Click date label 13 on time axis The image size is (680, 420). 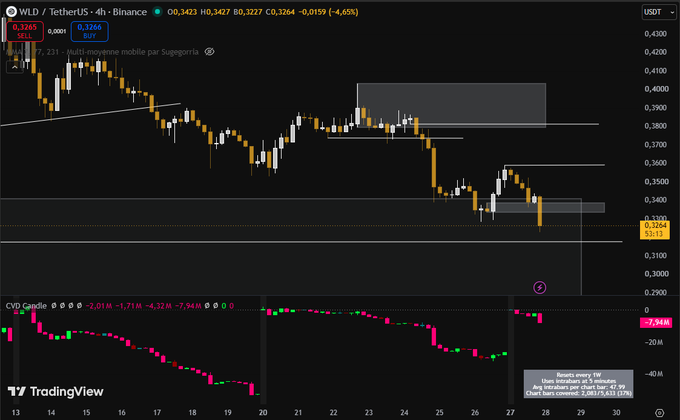(16, 412)
